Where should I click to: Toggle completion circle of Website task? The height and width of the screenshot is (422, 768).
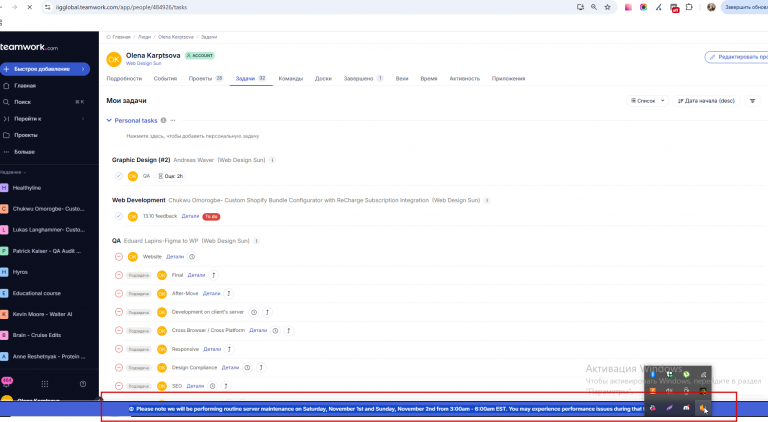[x=119, y=257]
